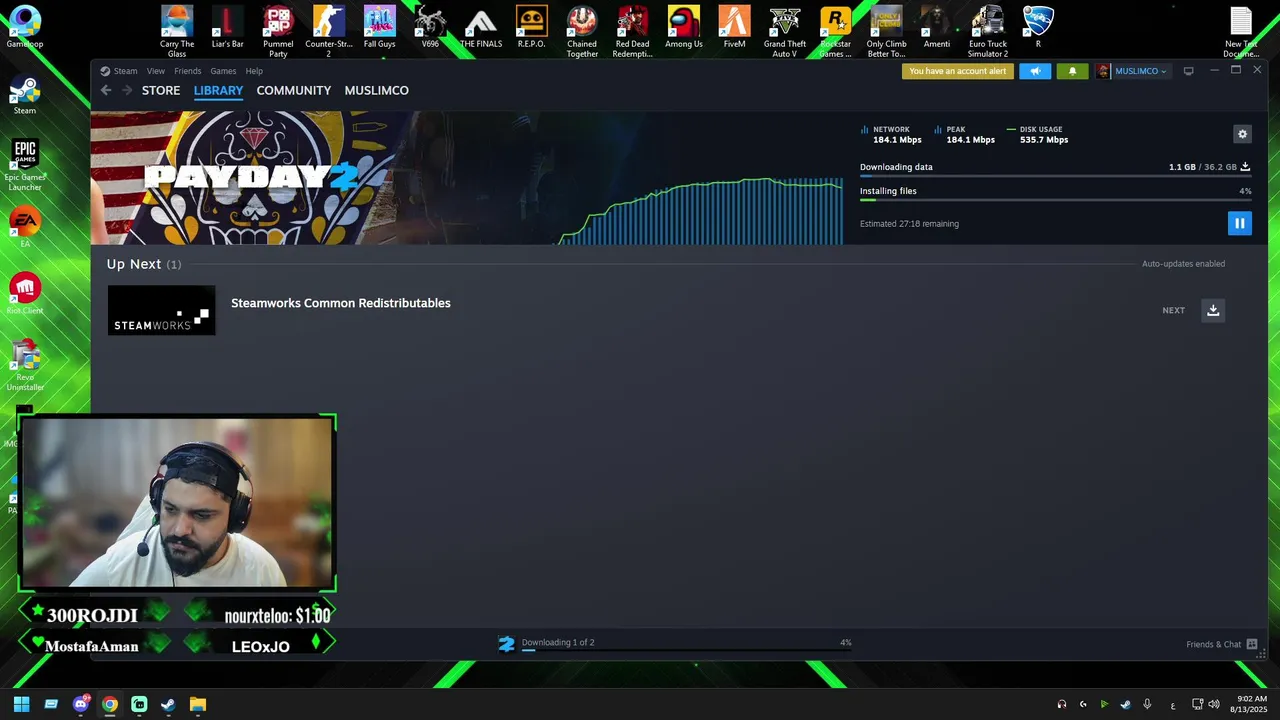Open Euro Truck Simulator 2 desktop shortcut
1280x720 pixels.
988,32
